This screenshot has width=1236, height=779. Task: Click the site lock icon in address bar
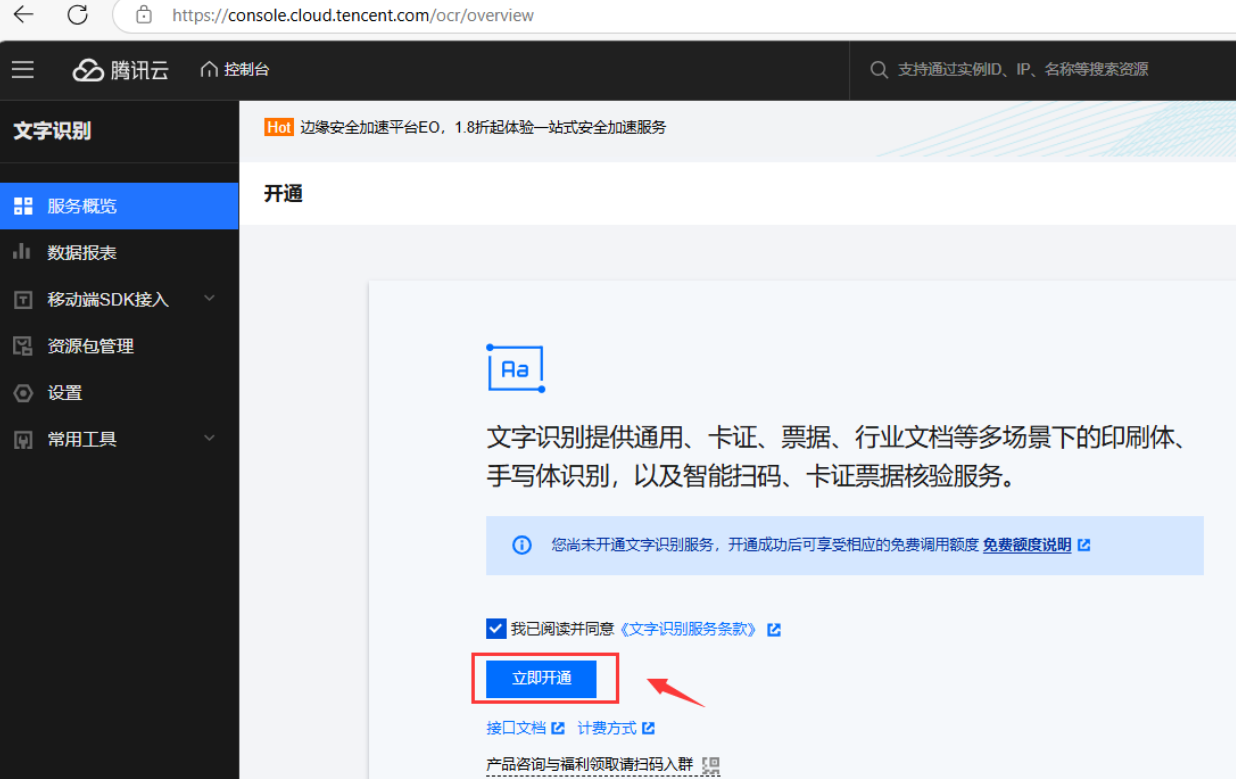point(144,15)
